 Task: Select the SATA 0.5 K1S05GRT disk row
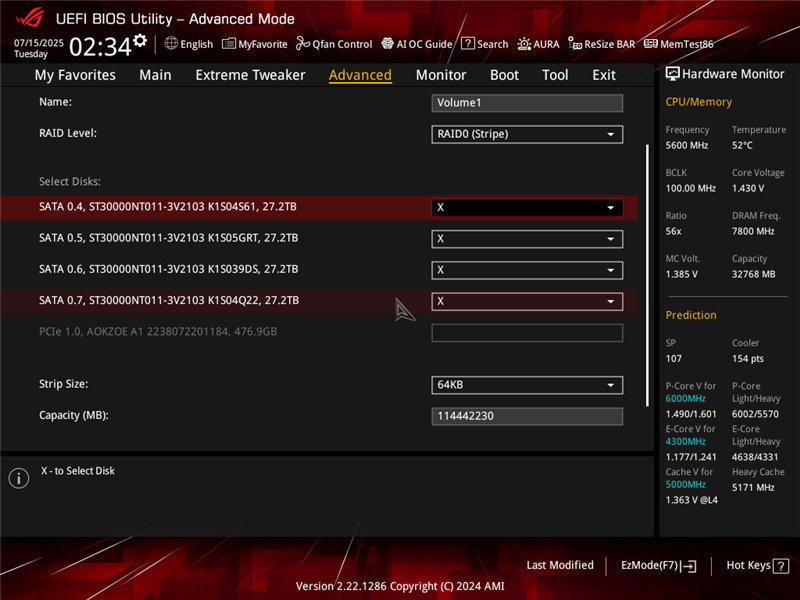[x=319, y=238]
